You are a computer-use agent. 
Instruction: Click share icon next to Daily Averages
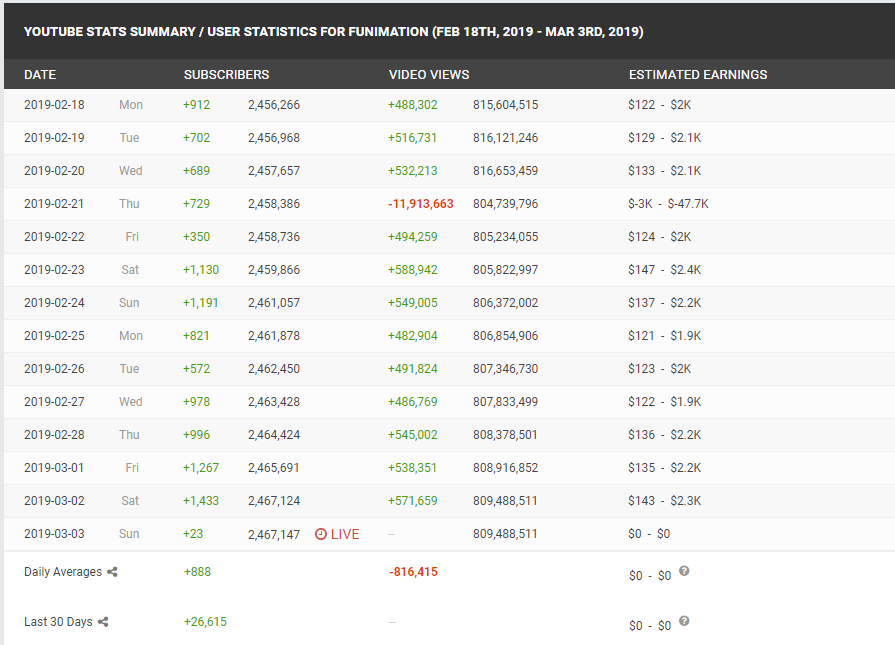[x=112, y=572]
